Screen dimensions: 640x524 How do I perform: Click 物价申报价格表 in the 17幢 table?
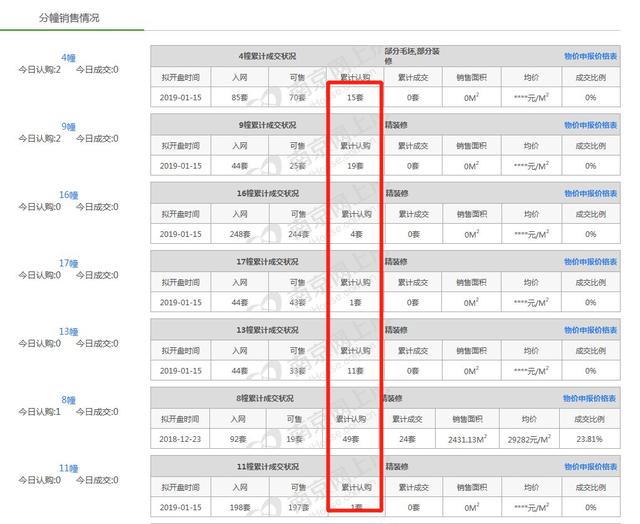point(590,261)
